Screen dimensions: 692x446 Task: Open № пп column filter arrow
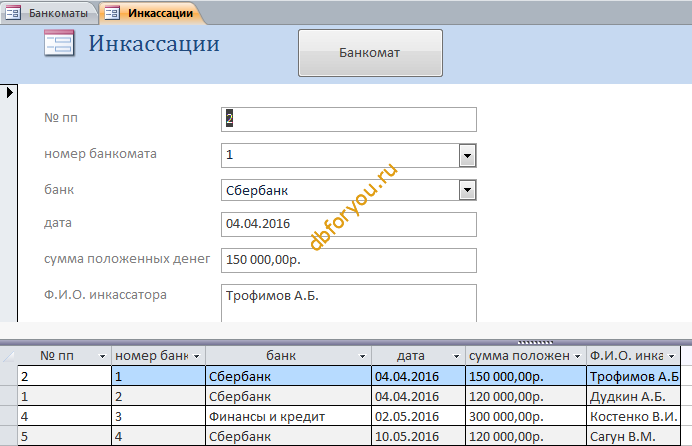[x=102, y=356]
